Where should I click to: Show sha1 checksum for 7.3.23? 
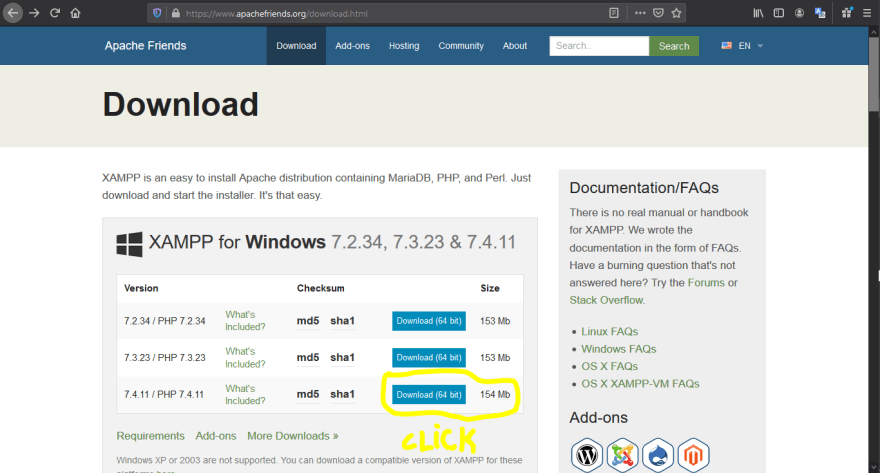pyautogui.click(x=342, y=357)
